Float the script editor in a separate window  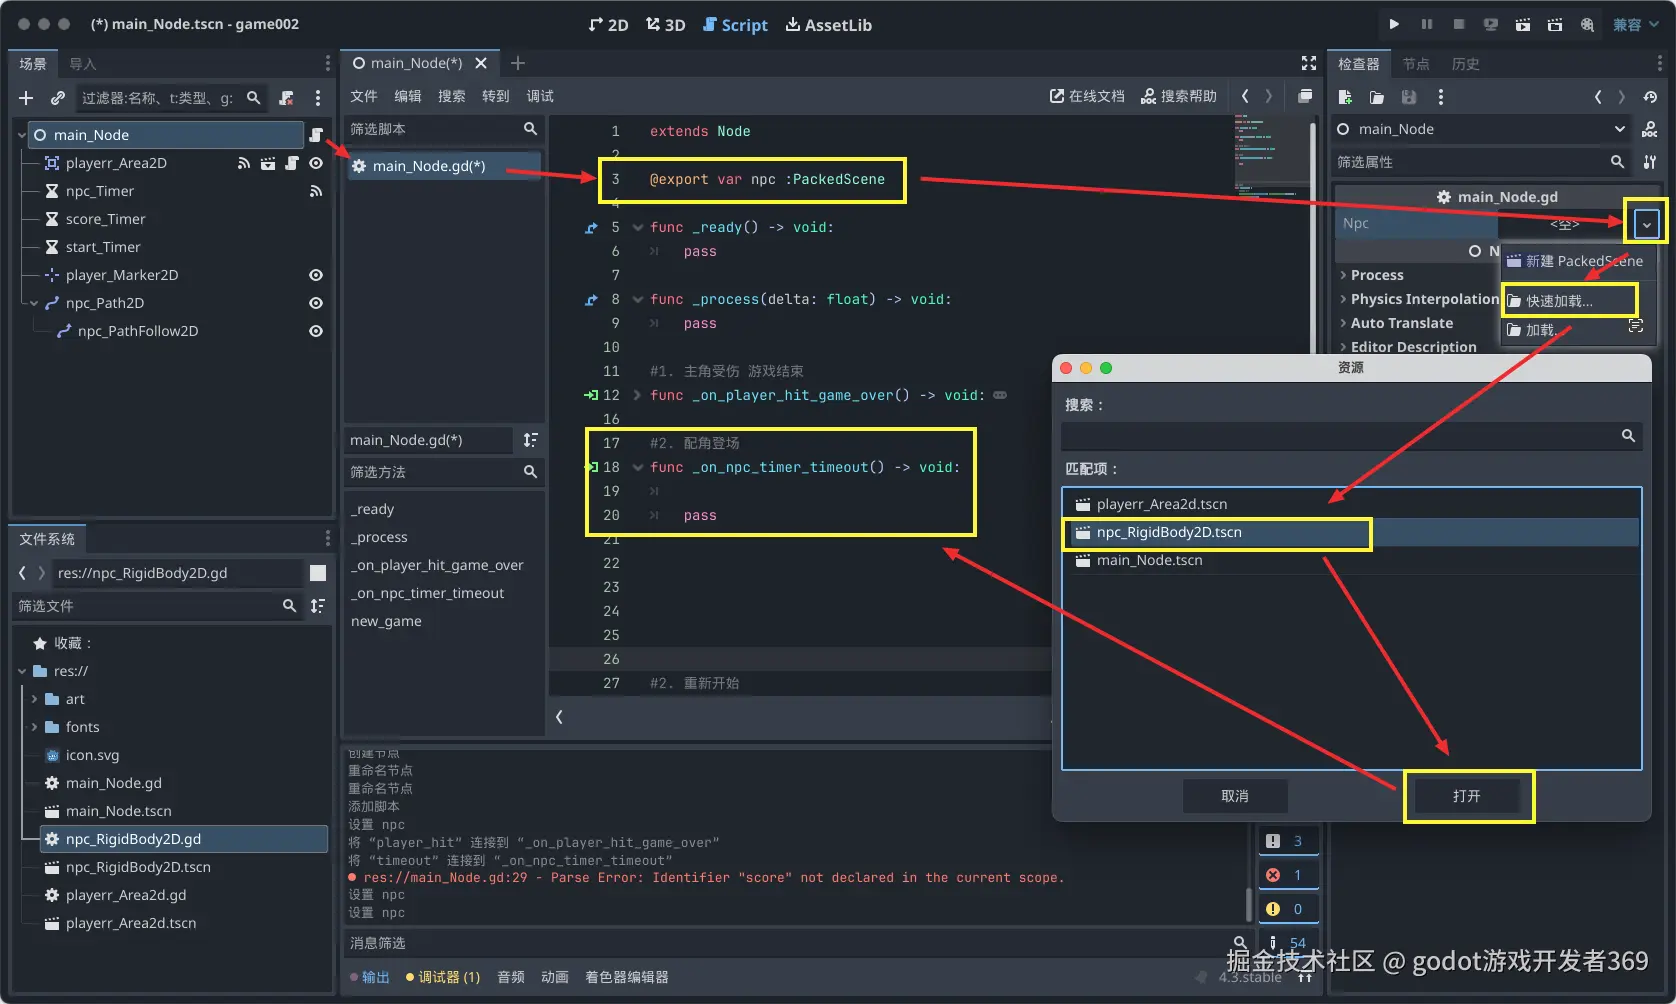[1305, 96]
